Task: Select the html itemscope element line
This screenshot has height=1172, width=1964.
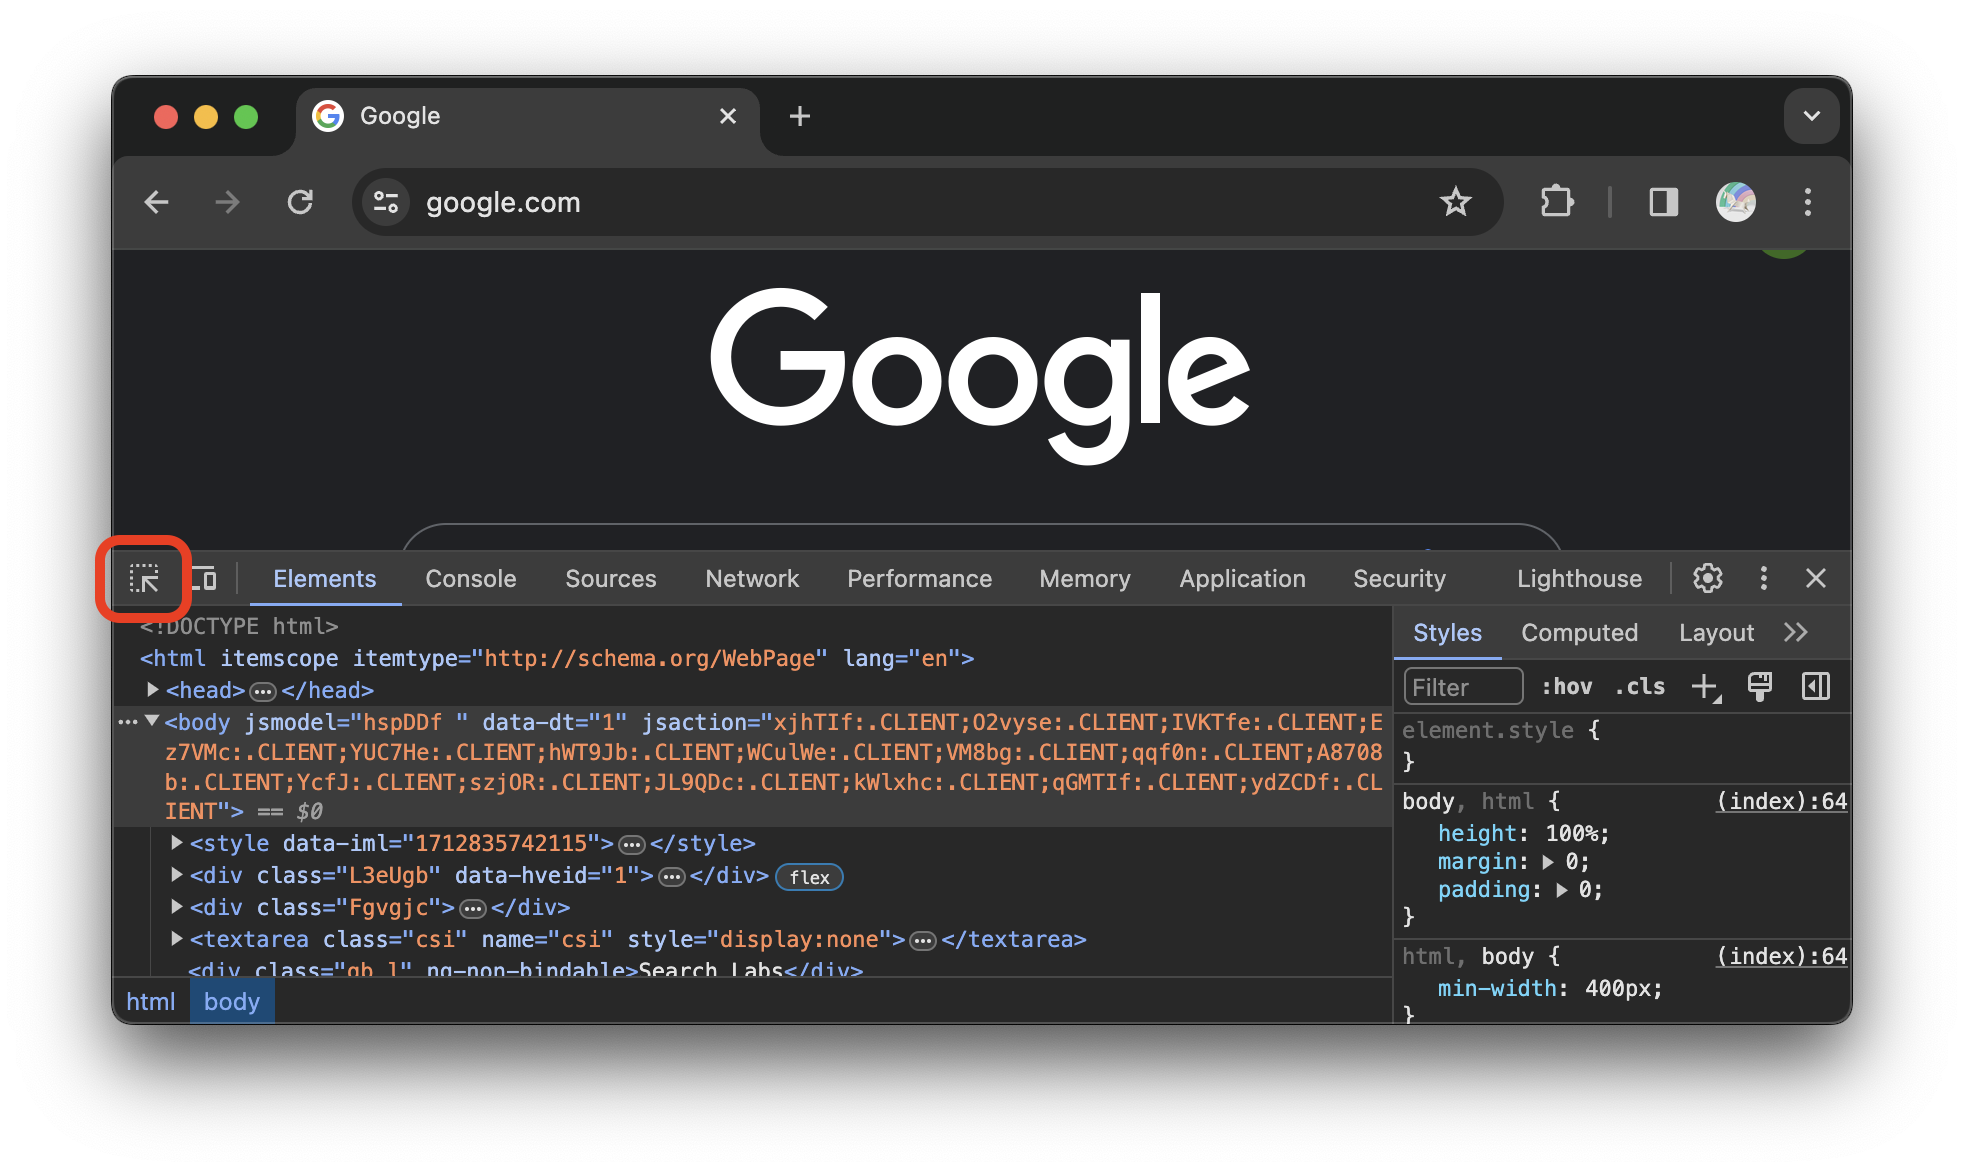Action: (556, 658)
